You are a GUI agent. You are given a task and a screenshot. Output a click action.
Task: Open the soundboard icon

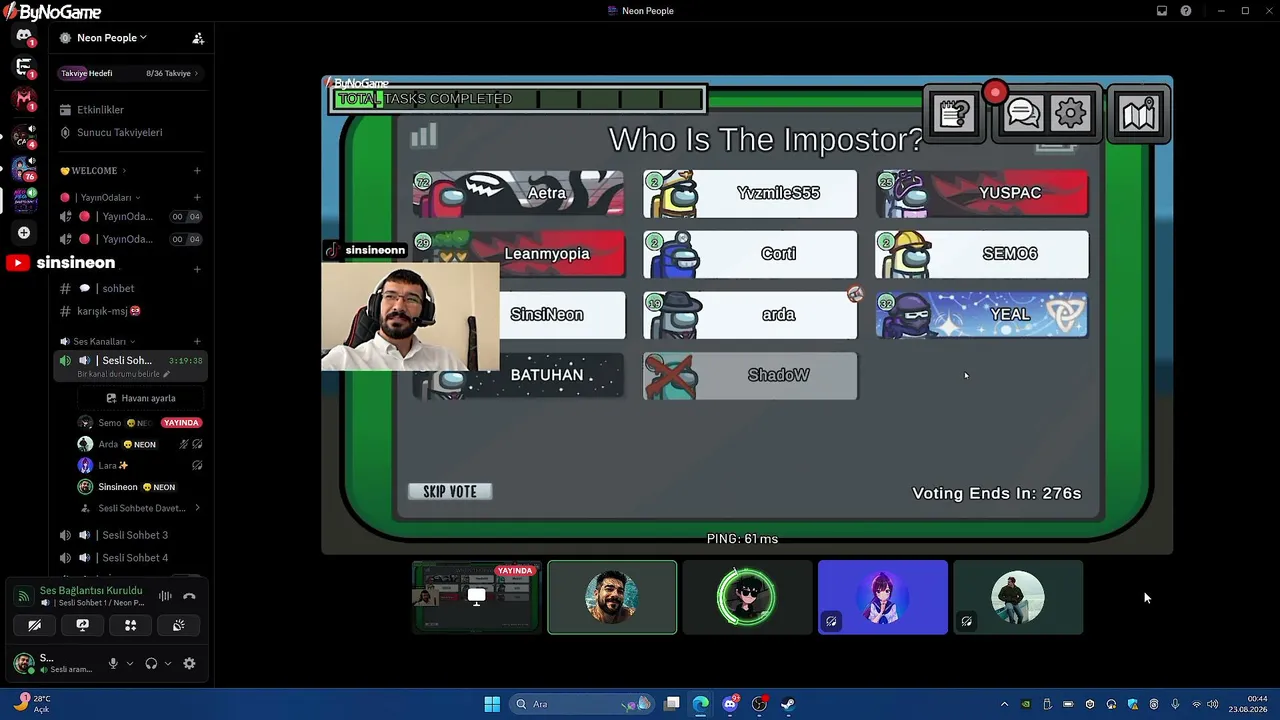click(178, 625)
